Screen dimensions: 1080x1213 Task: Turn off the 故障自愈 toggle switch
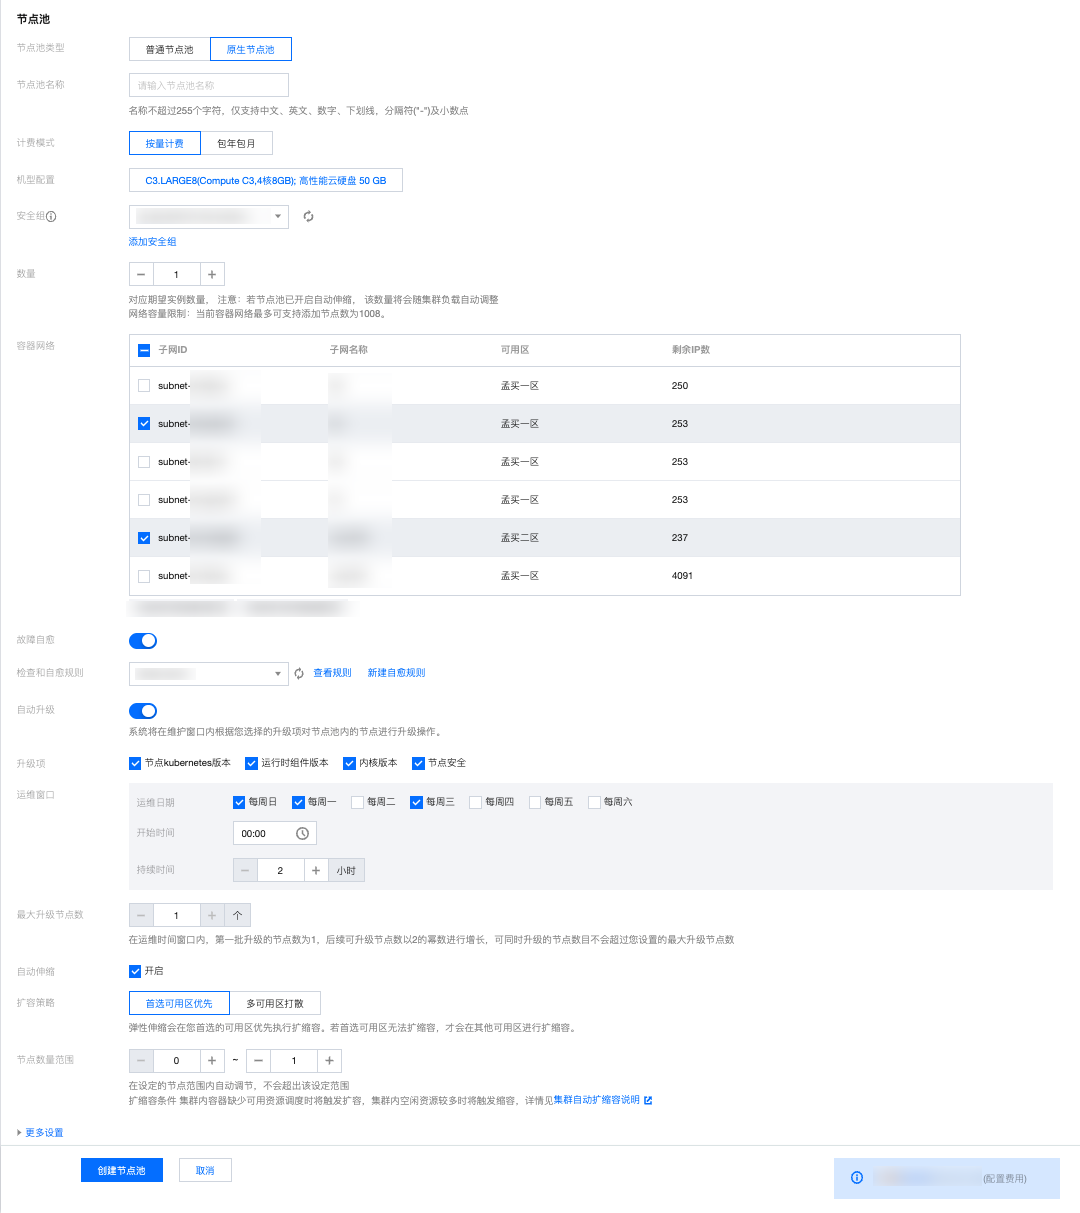[x=143, y=640]
